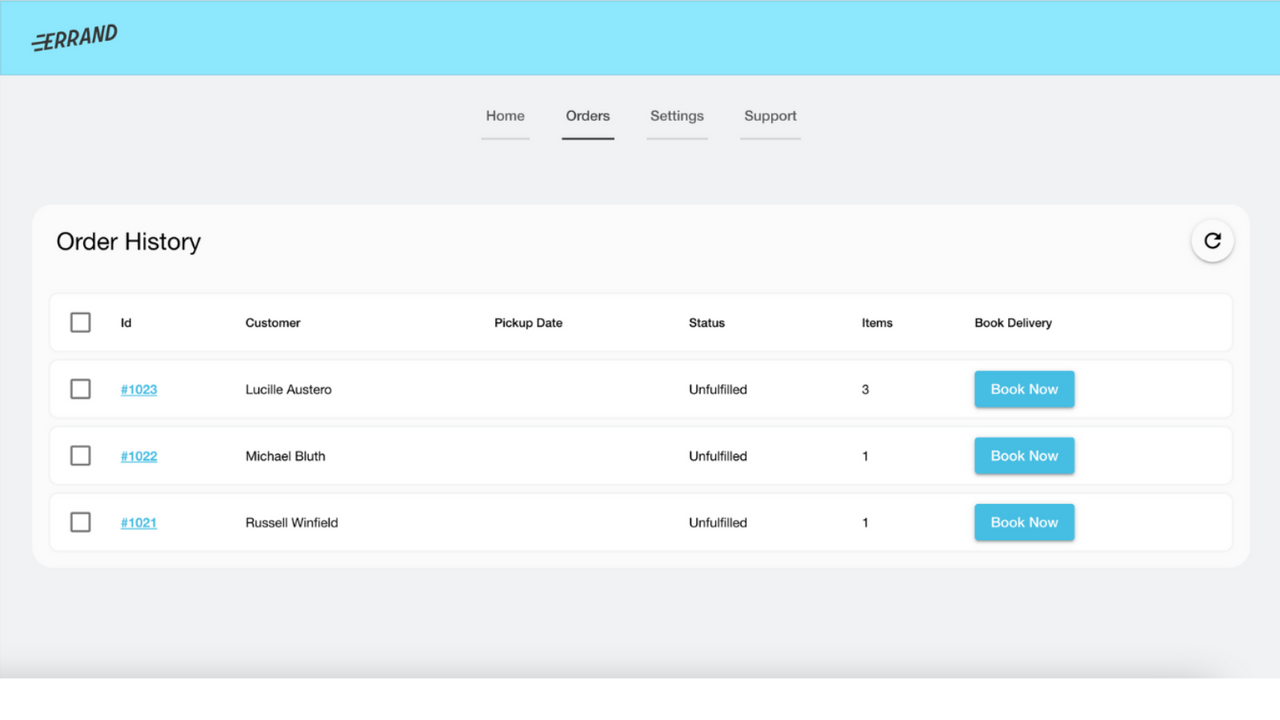1280x720 pixels.
Task: Click the Order History heading
Action: [129, 242]
